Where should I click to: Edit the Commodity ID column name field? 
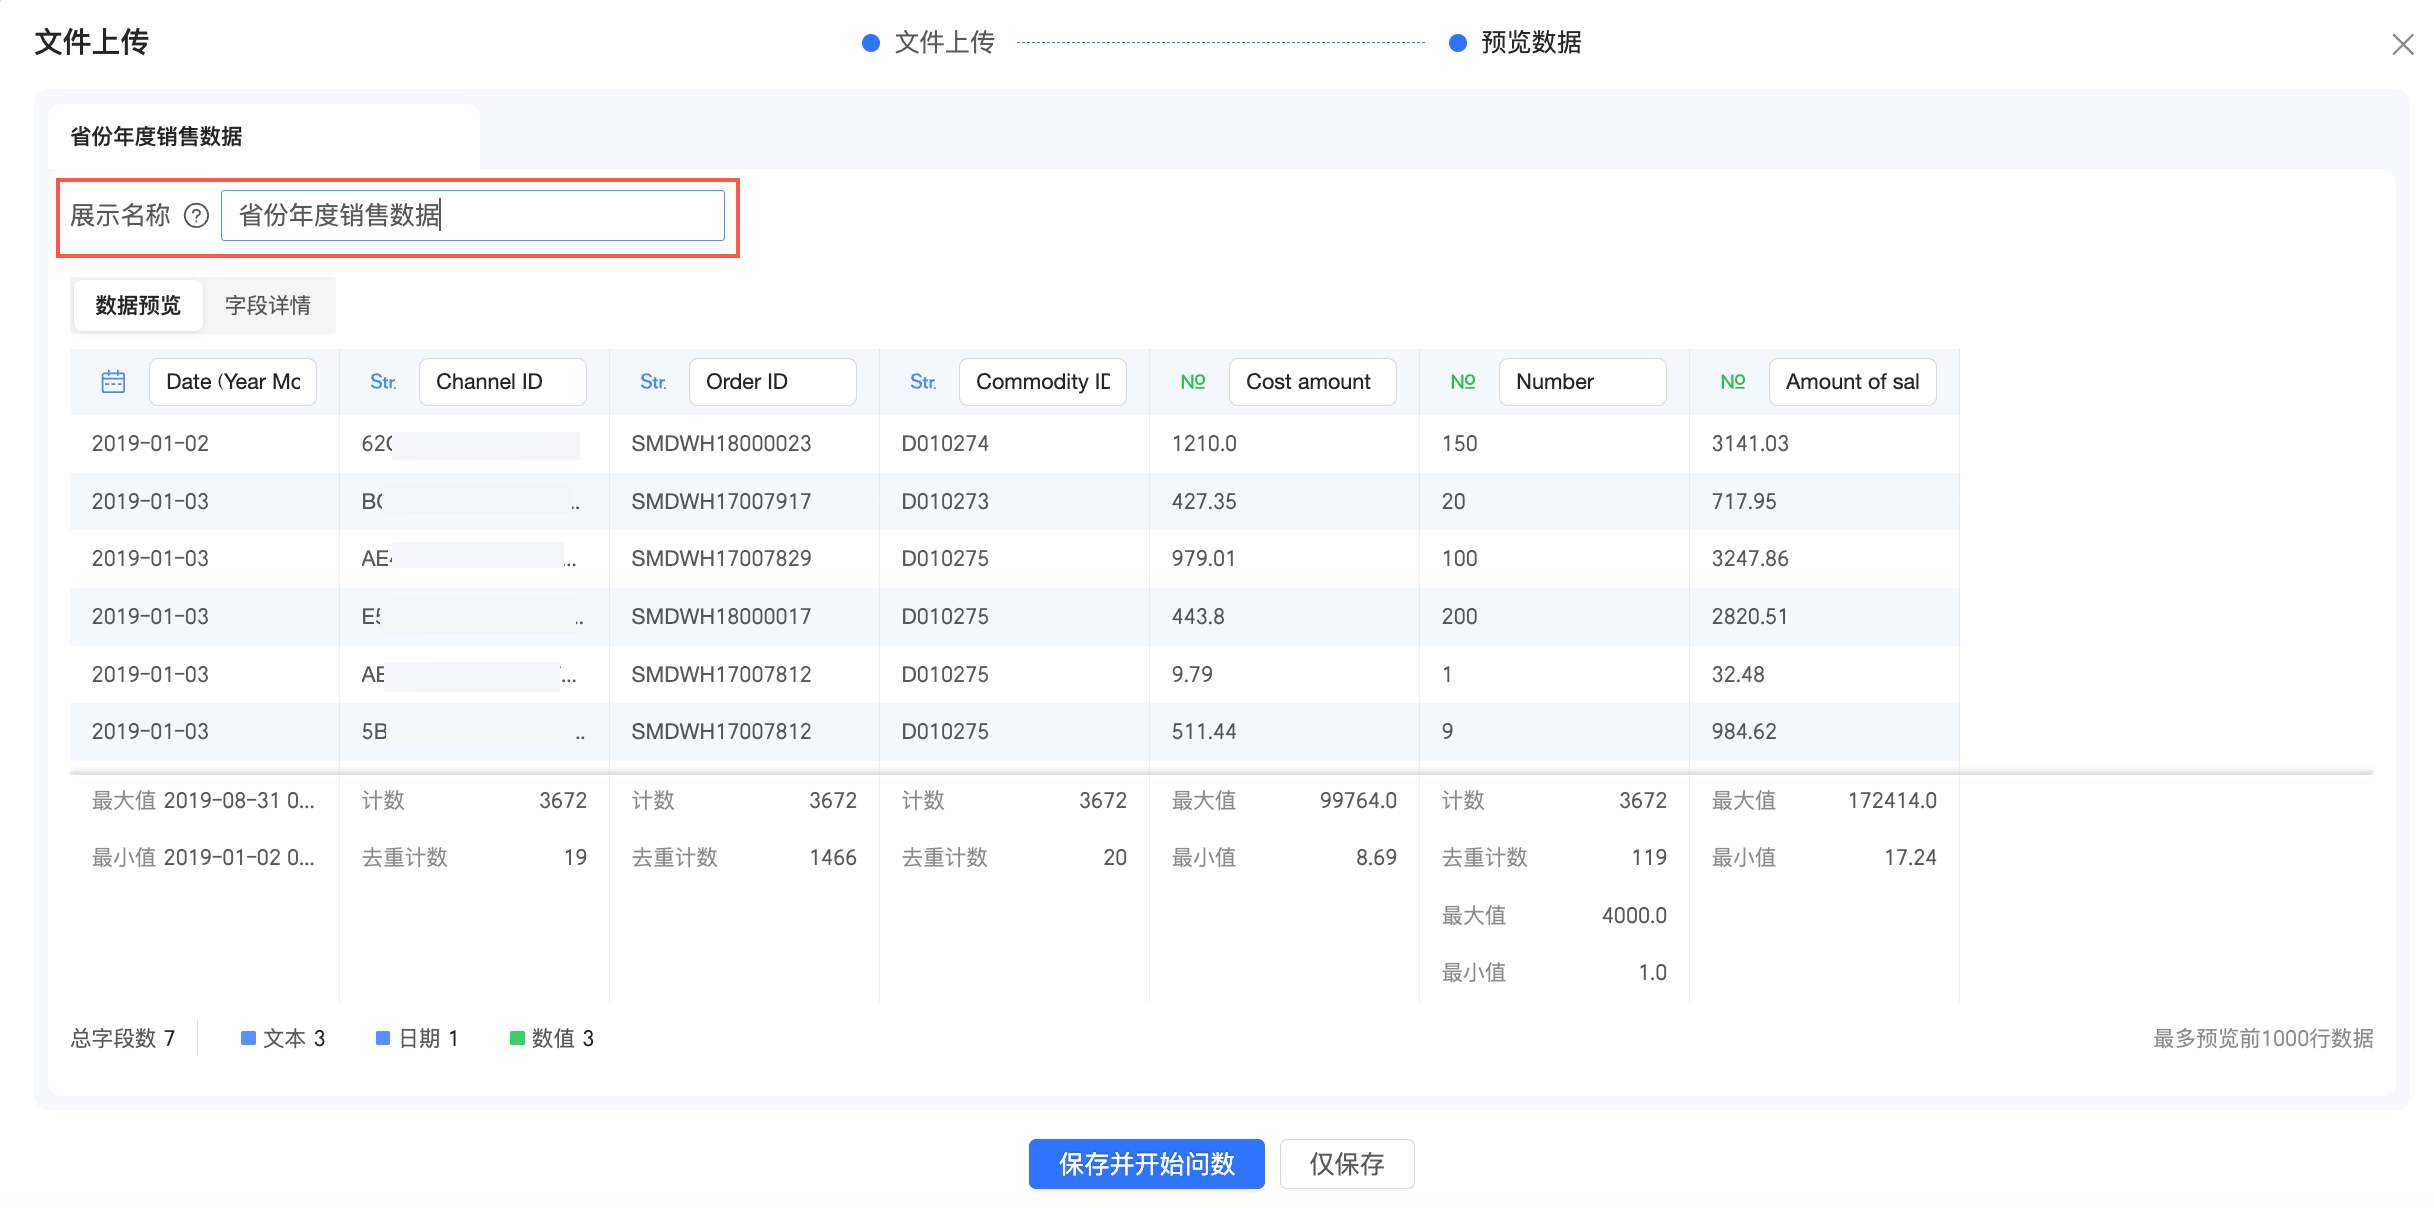(x=1043, y=382)
